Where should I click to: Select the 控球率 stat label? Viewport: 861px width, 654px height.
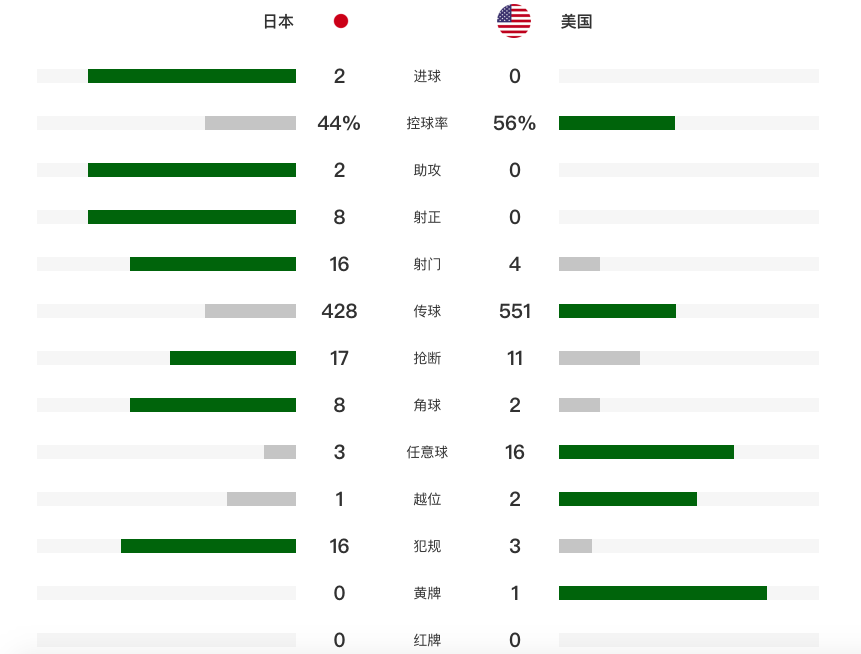[427, 123]
